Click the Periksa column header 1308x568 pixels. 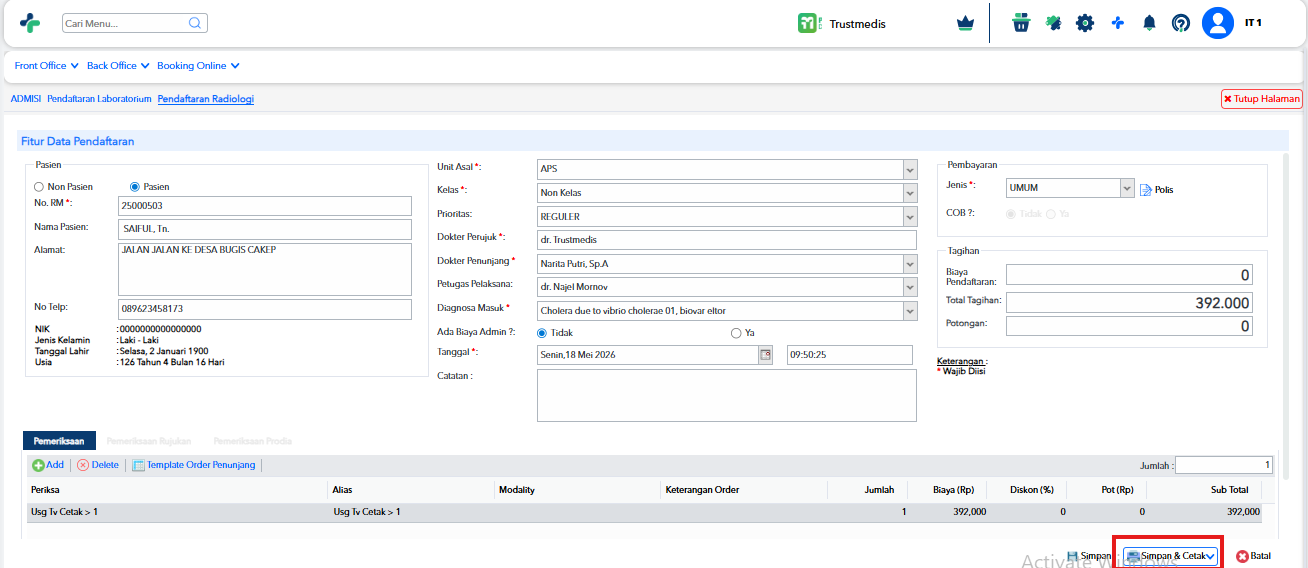[x=178, y=490]
